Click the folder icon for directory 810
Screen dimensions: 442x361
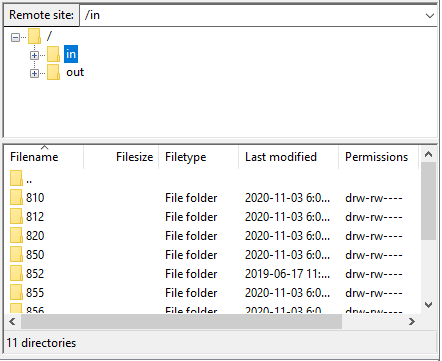pyautogui.click(x=16, y=197)
